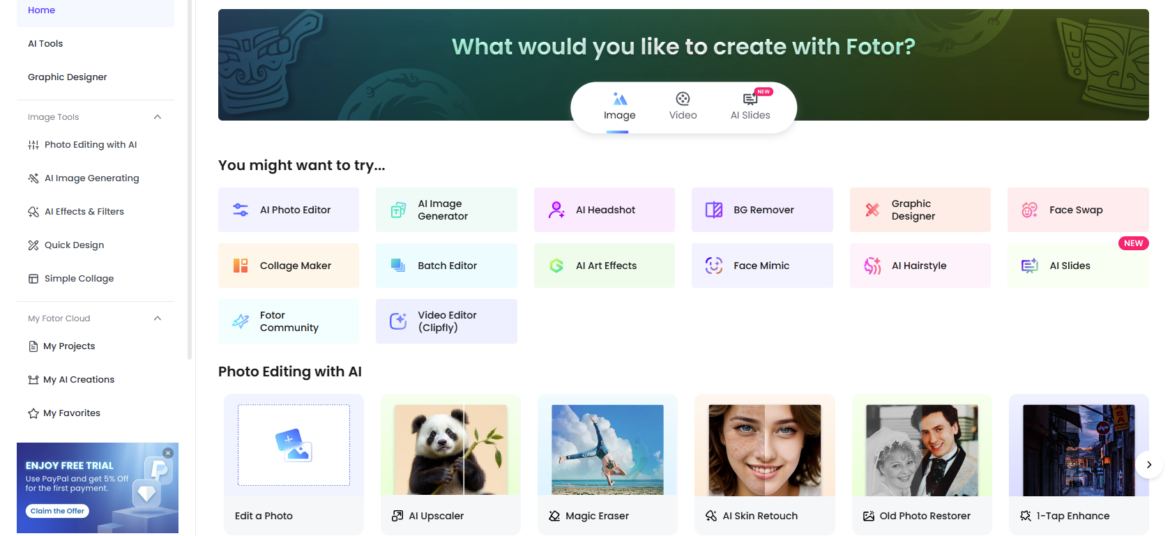The image size is (1170, 536).
Task: Click the AI Slides tile icon
Action: coord(1030,266)
